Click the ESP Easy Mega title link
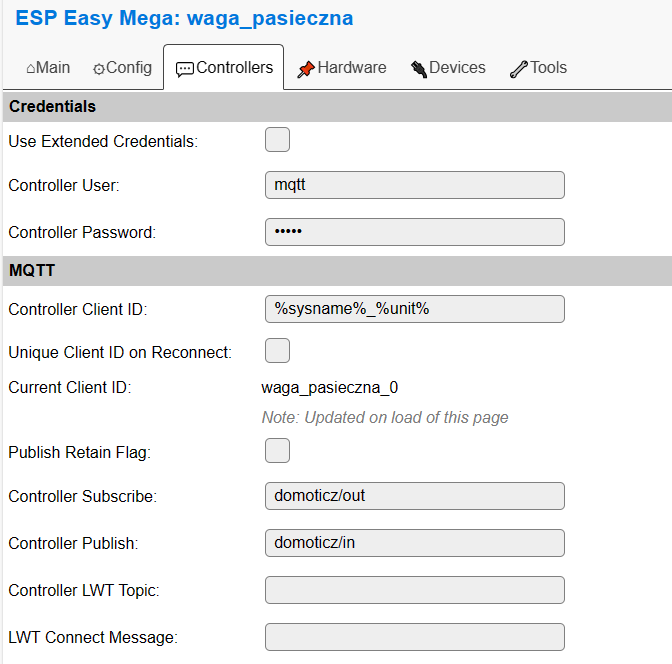This screenshot has height=664, width=672. tap(184, 18)
